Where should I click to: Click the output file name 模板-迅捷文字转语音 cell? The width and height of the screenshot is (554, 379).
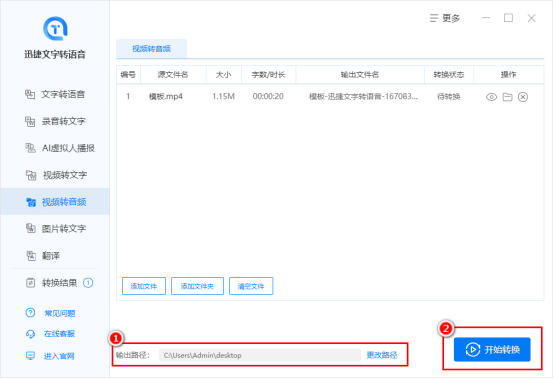point(363,96)
